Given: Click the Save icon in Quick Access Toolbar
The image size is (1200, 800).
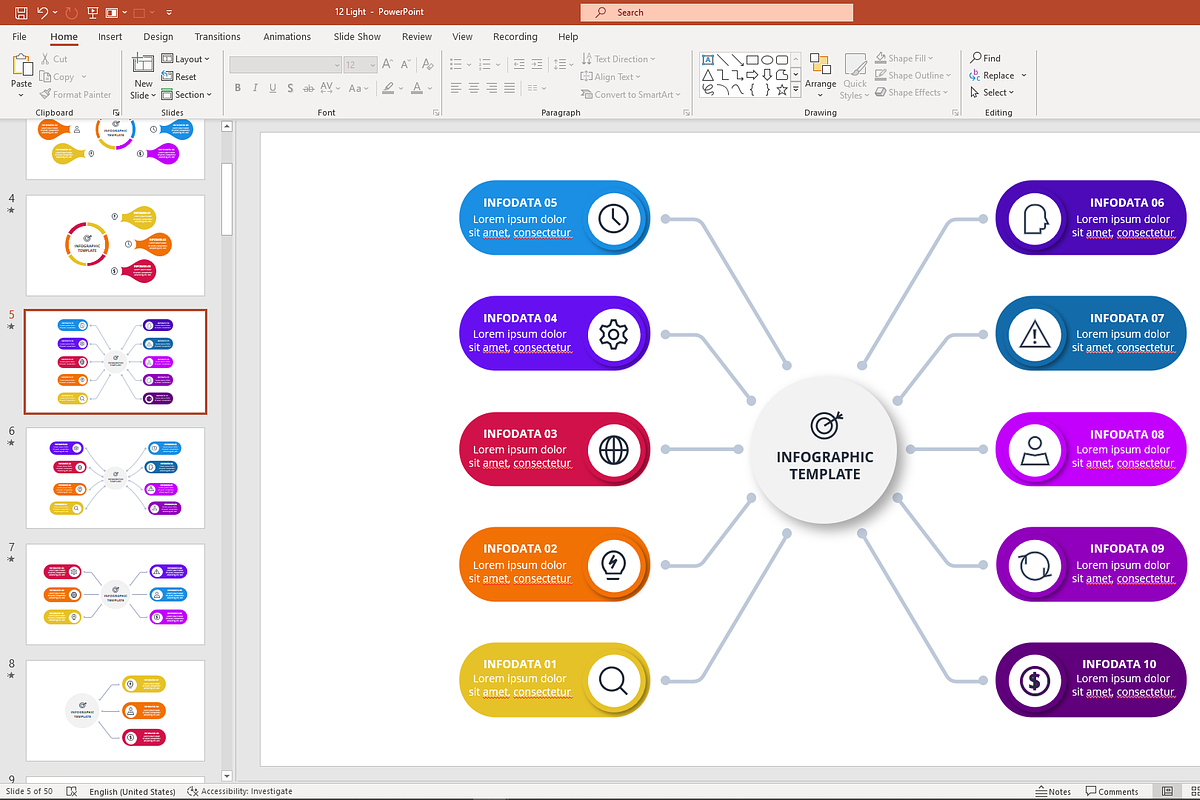Looking at the screenshot, I should [21, 13].
